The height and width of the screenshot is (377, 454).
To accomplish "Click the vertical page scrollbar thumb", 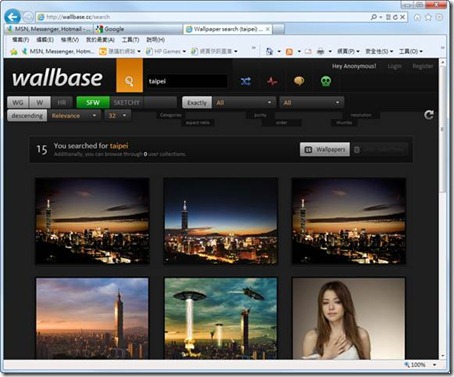I will (443, 130).
